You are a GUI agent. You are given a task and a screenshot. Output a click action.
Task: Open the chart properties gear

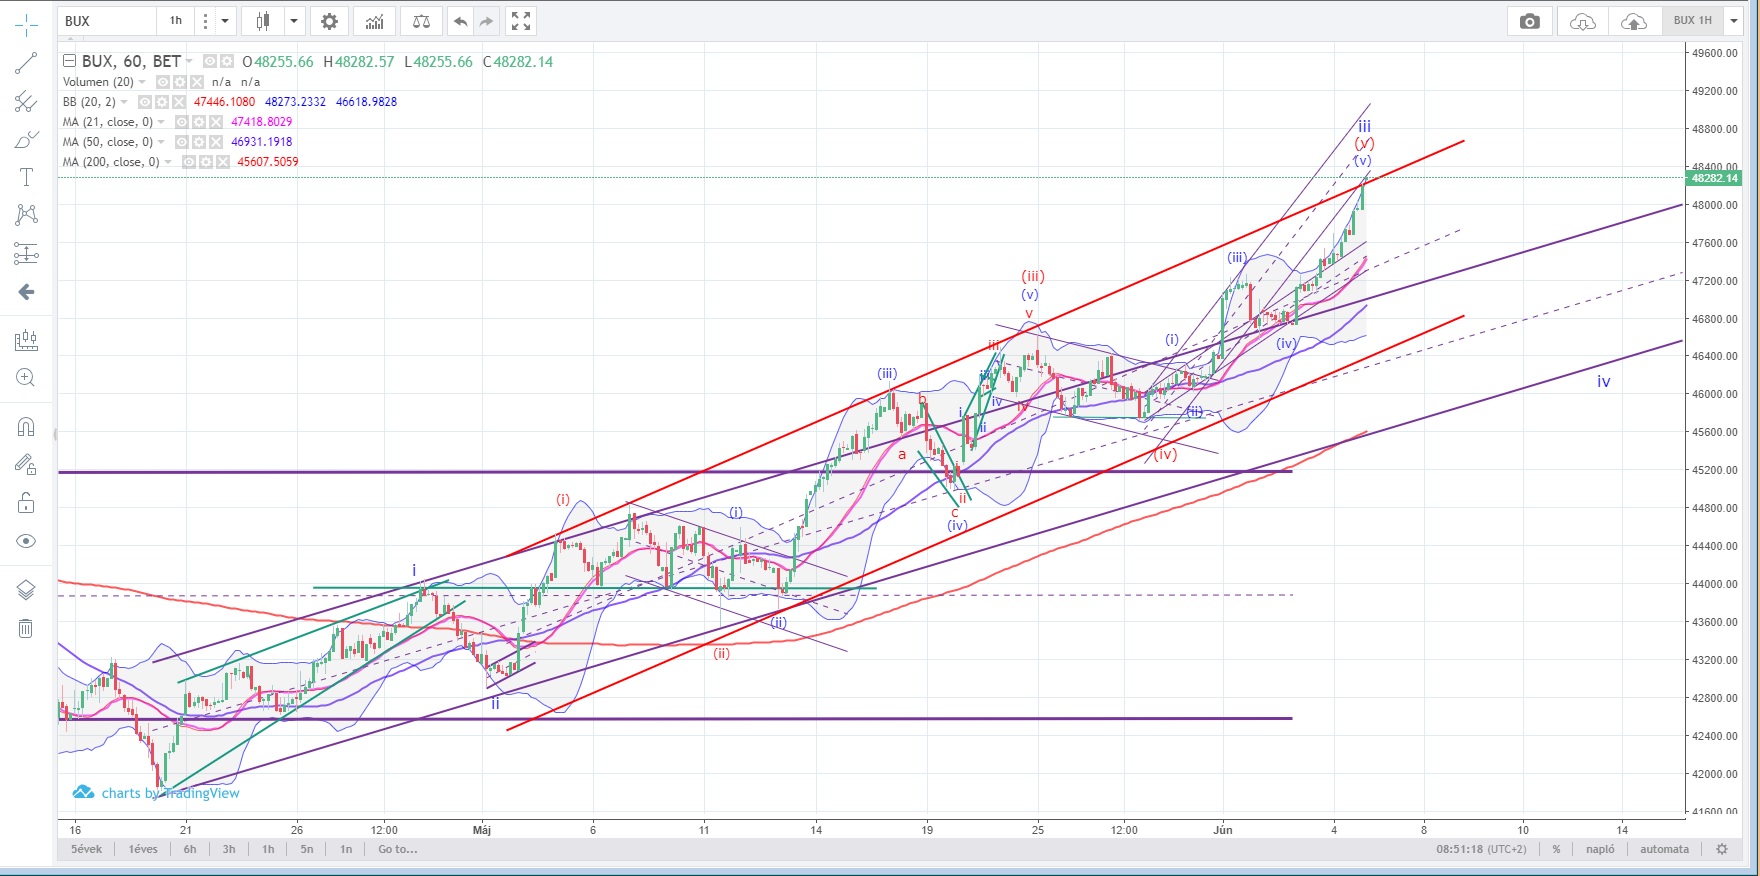pyautogui.click(x=329, y=21)
